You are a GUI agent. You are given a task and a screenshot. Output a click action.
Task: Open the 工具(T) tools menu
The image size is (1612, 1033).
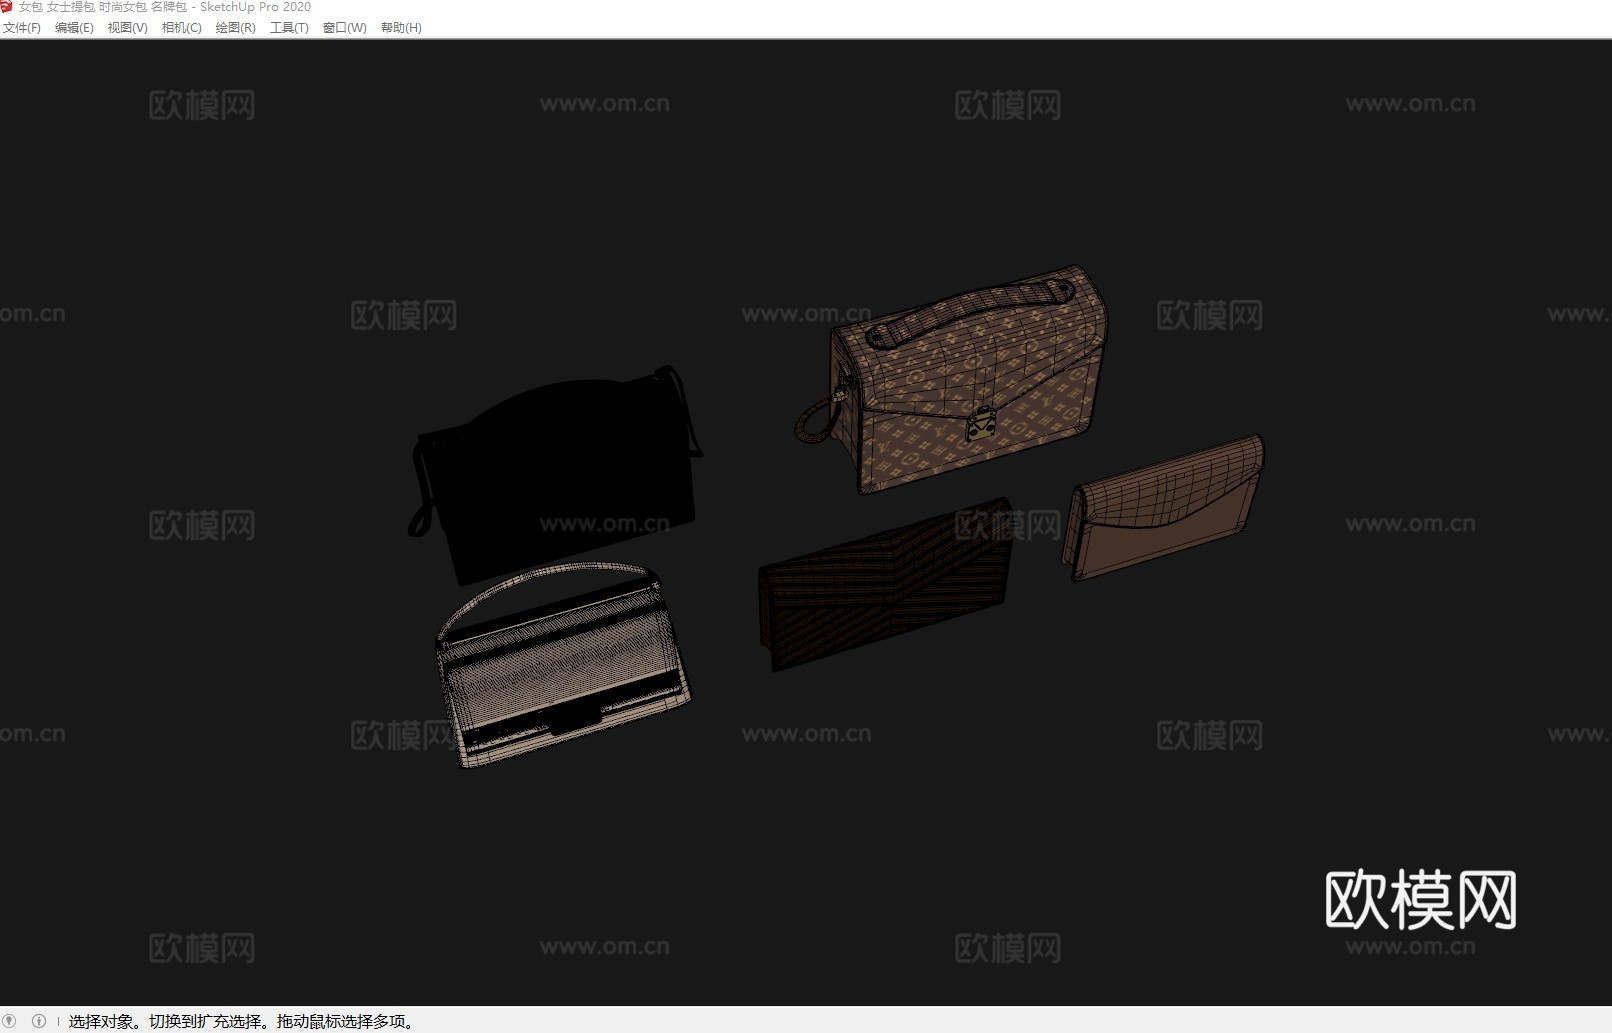(289, 28)
